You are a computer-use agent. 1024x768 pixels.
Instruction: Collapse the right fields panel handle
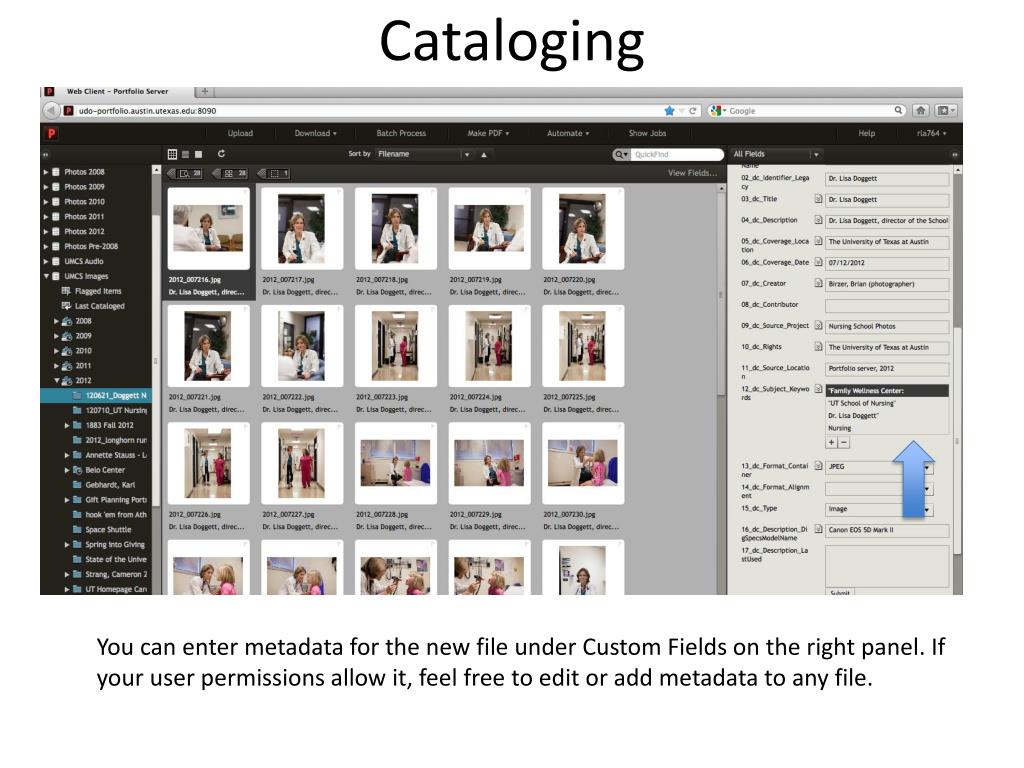pos(955,155)
